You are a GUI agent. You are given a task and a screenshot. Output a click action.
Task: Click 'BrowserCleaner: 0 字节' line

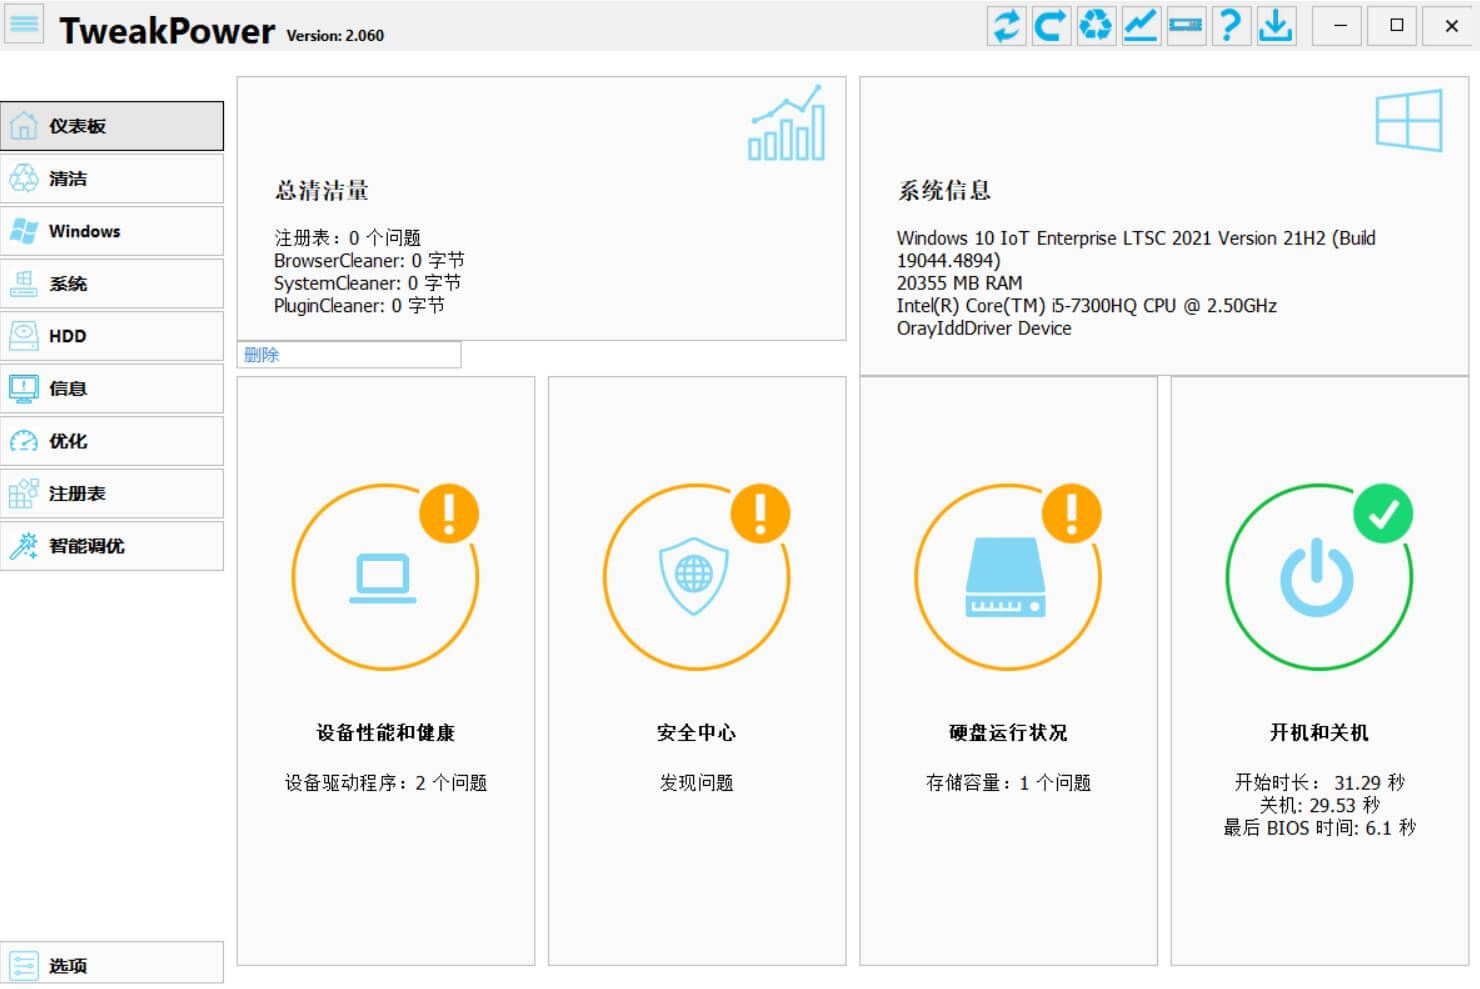(369, 261)
